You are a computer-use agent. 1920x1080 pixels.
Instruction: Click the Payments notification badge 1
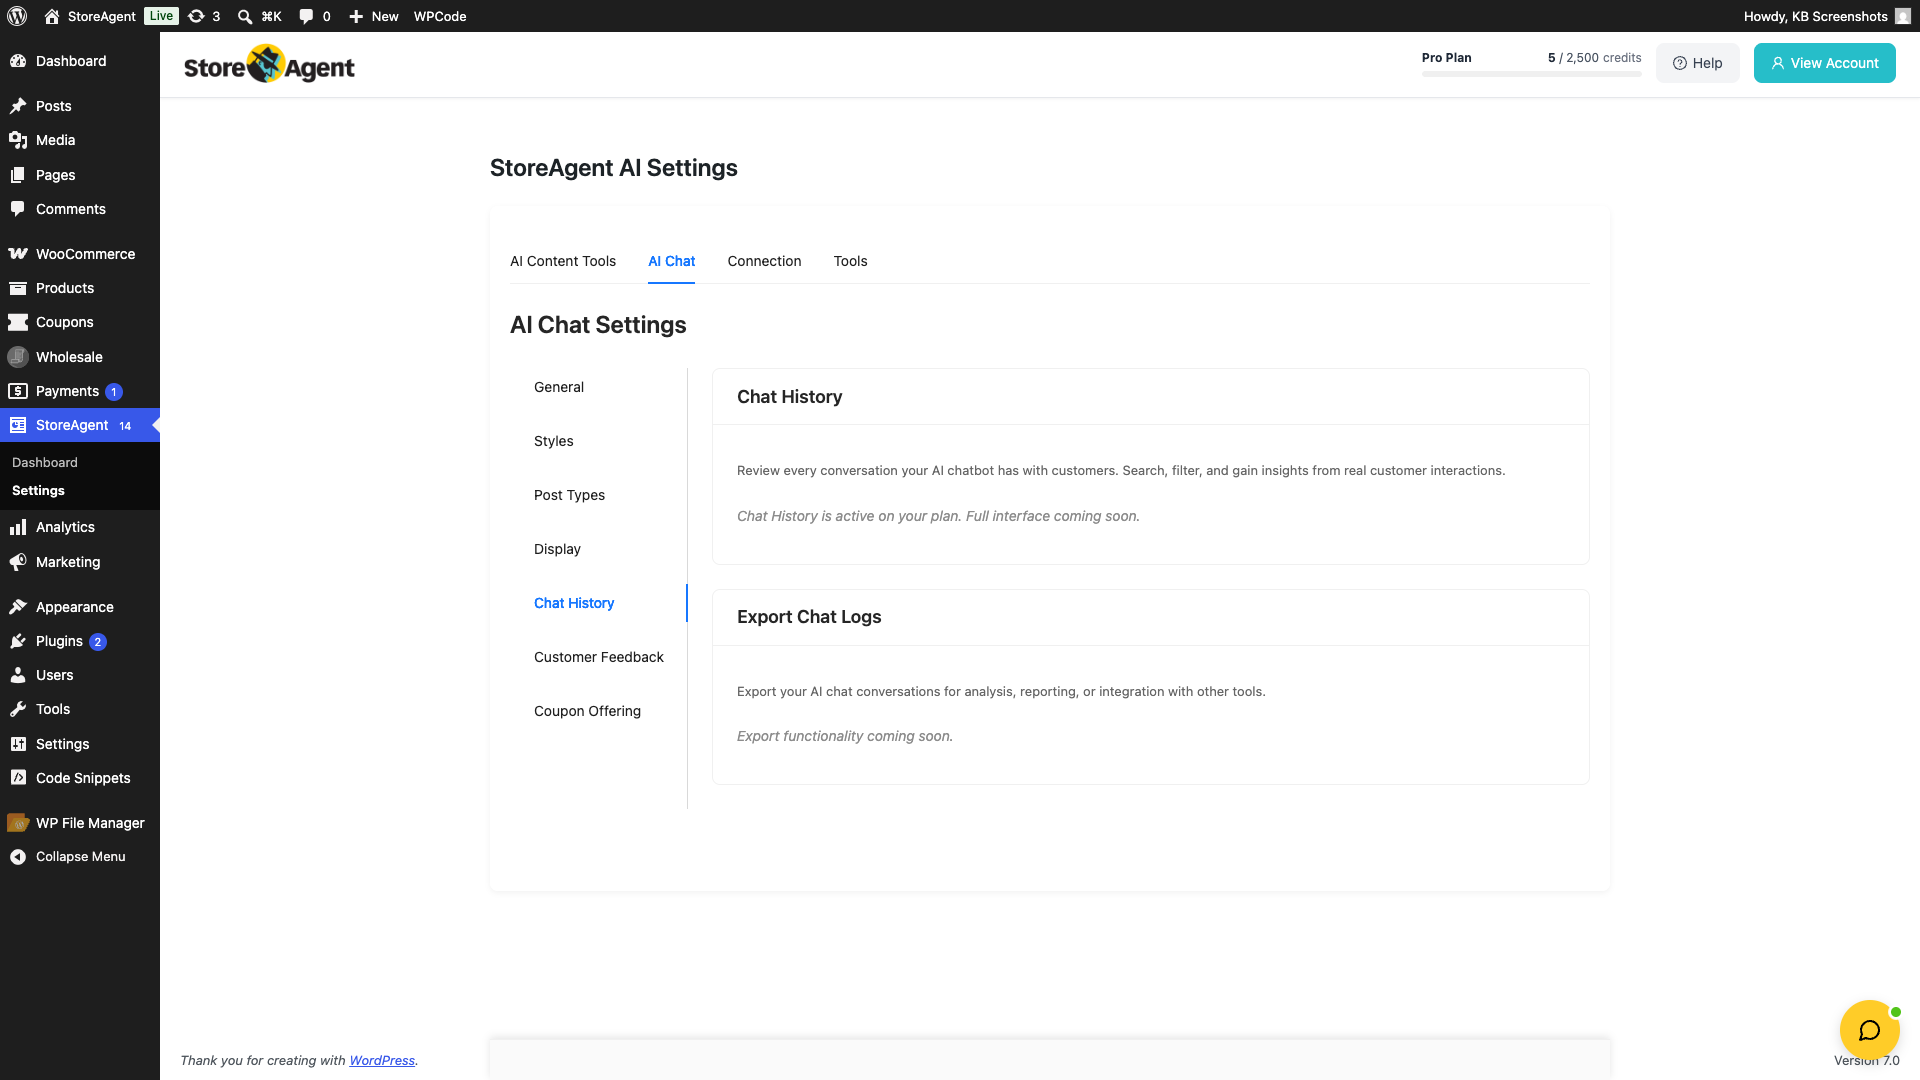[x=114, y=392]
